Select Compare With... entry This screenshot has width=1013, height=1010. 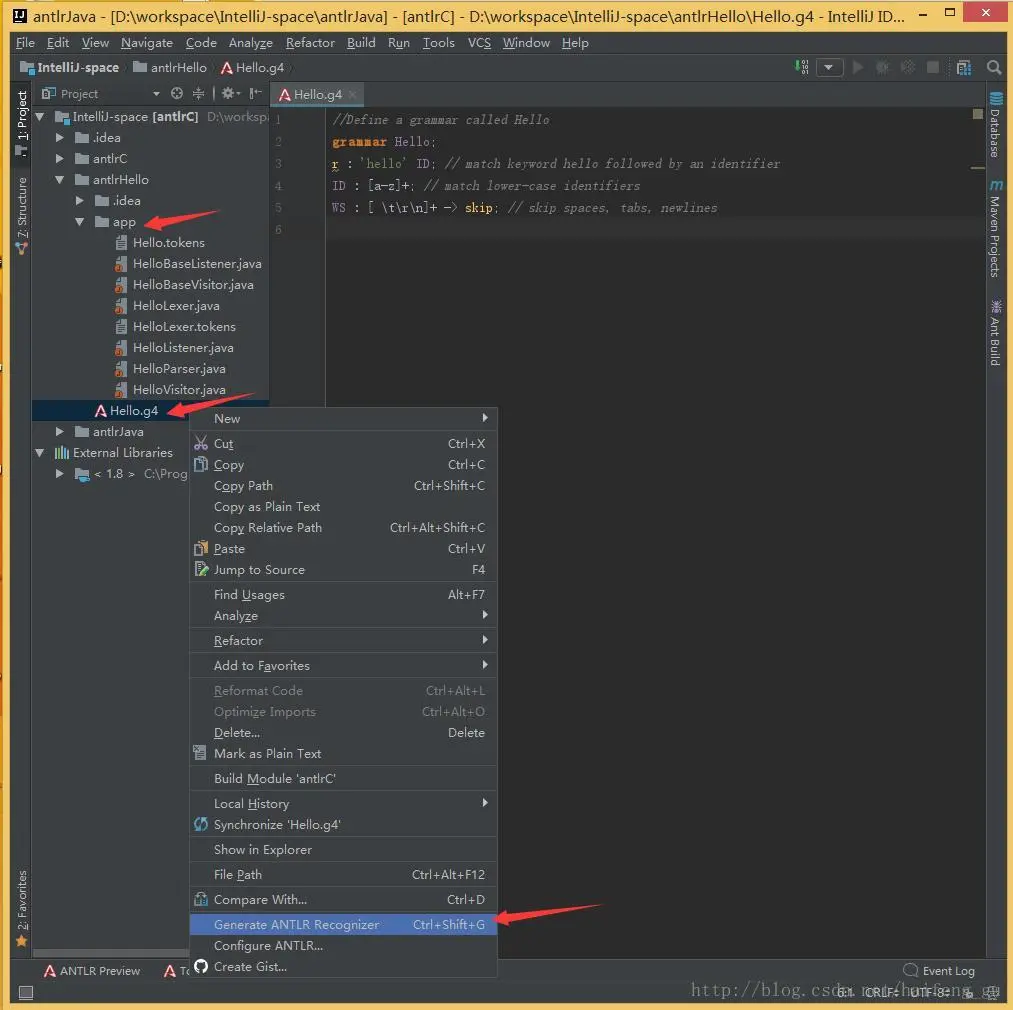[343, 900]
